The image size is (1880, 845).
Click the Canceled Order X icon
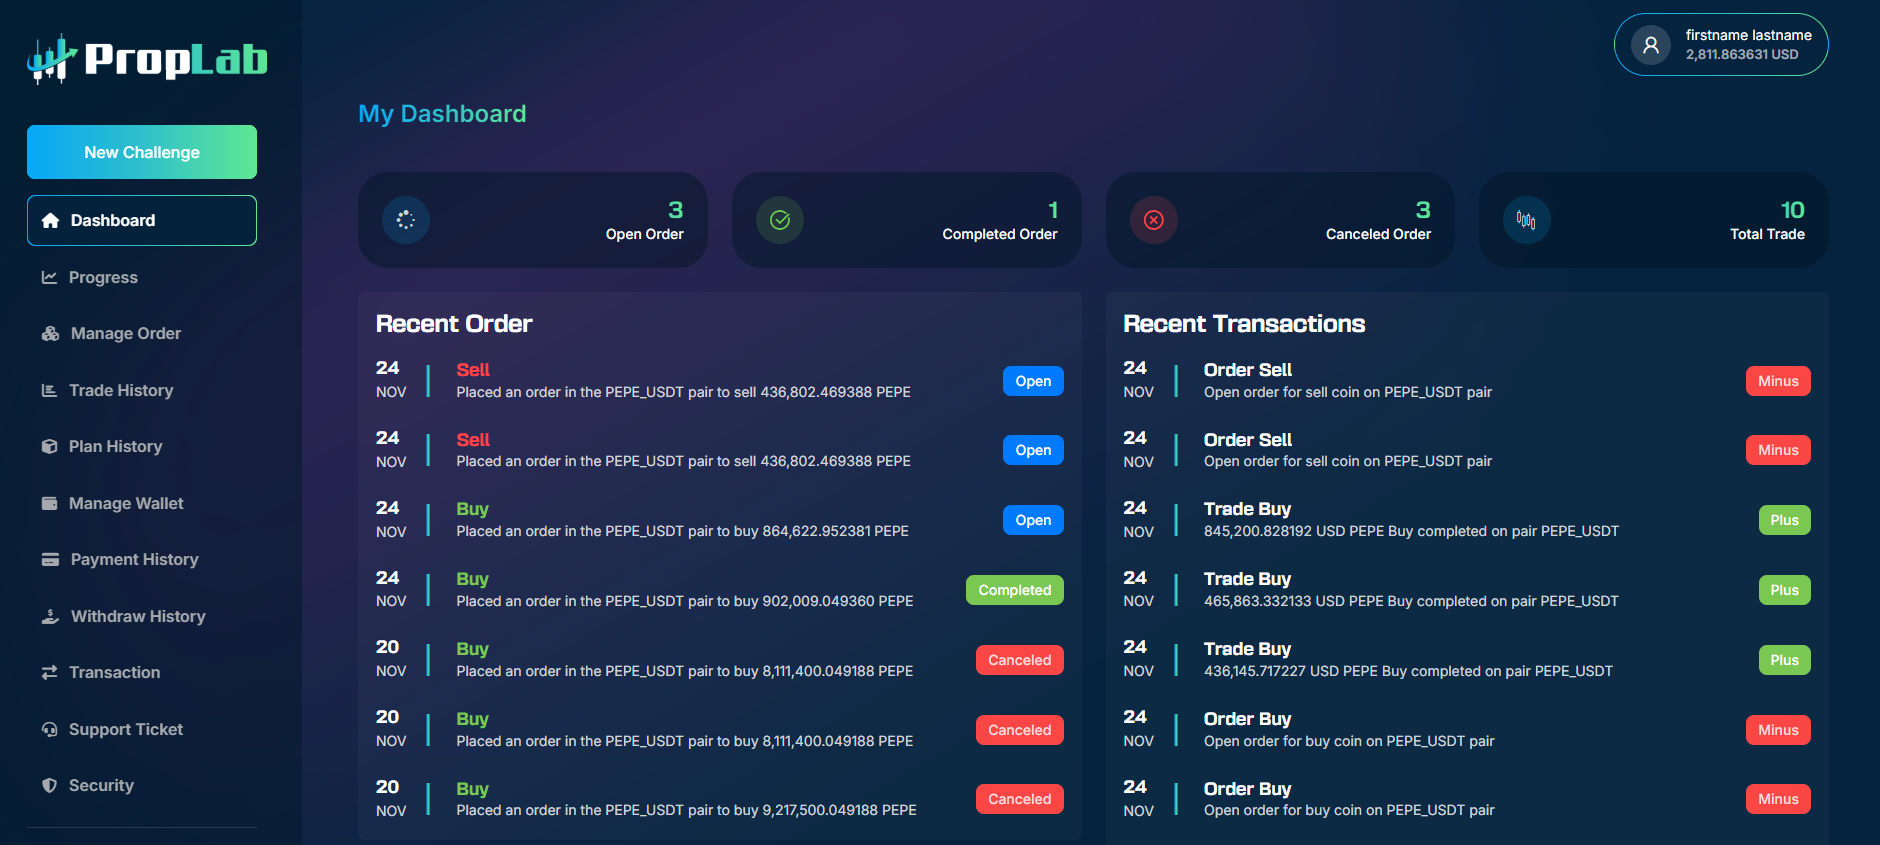(1153, 220)
